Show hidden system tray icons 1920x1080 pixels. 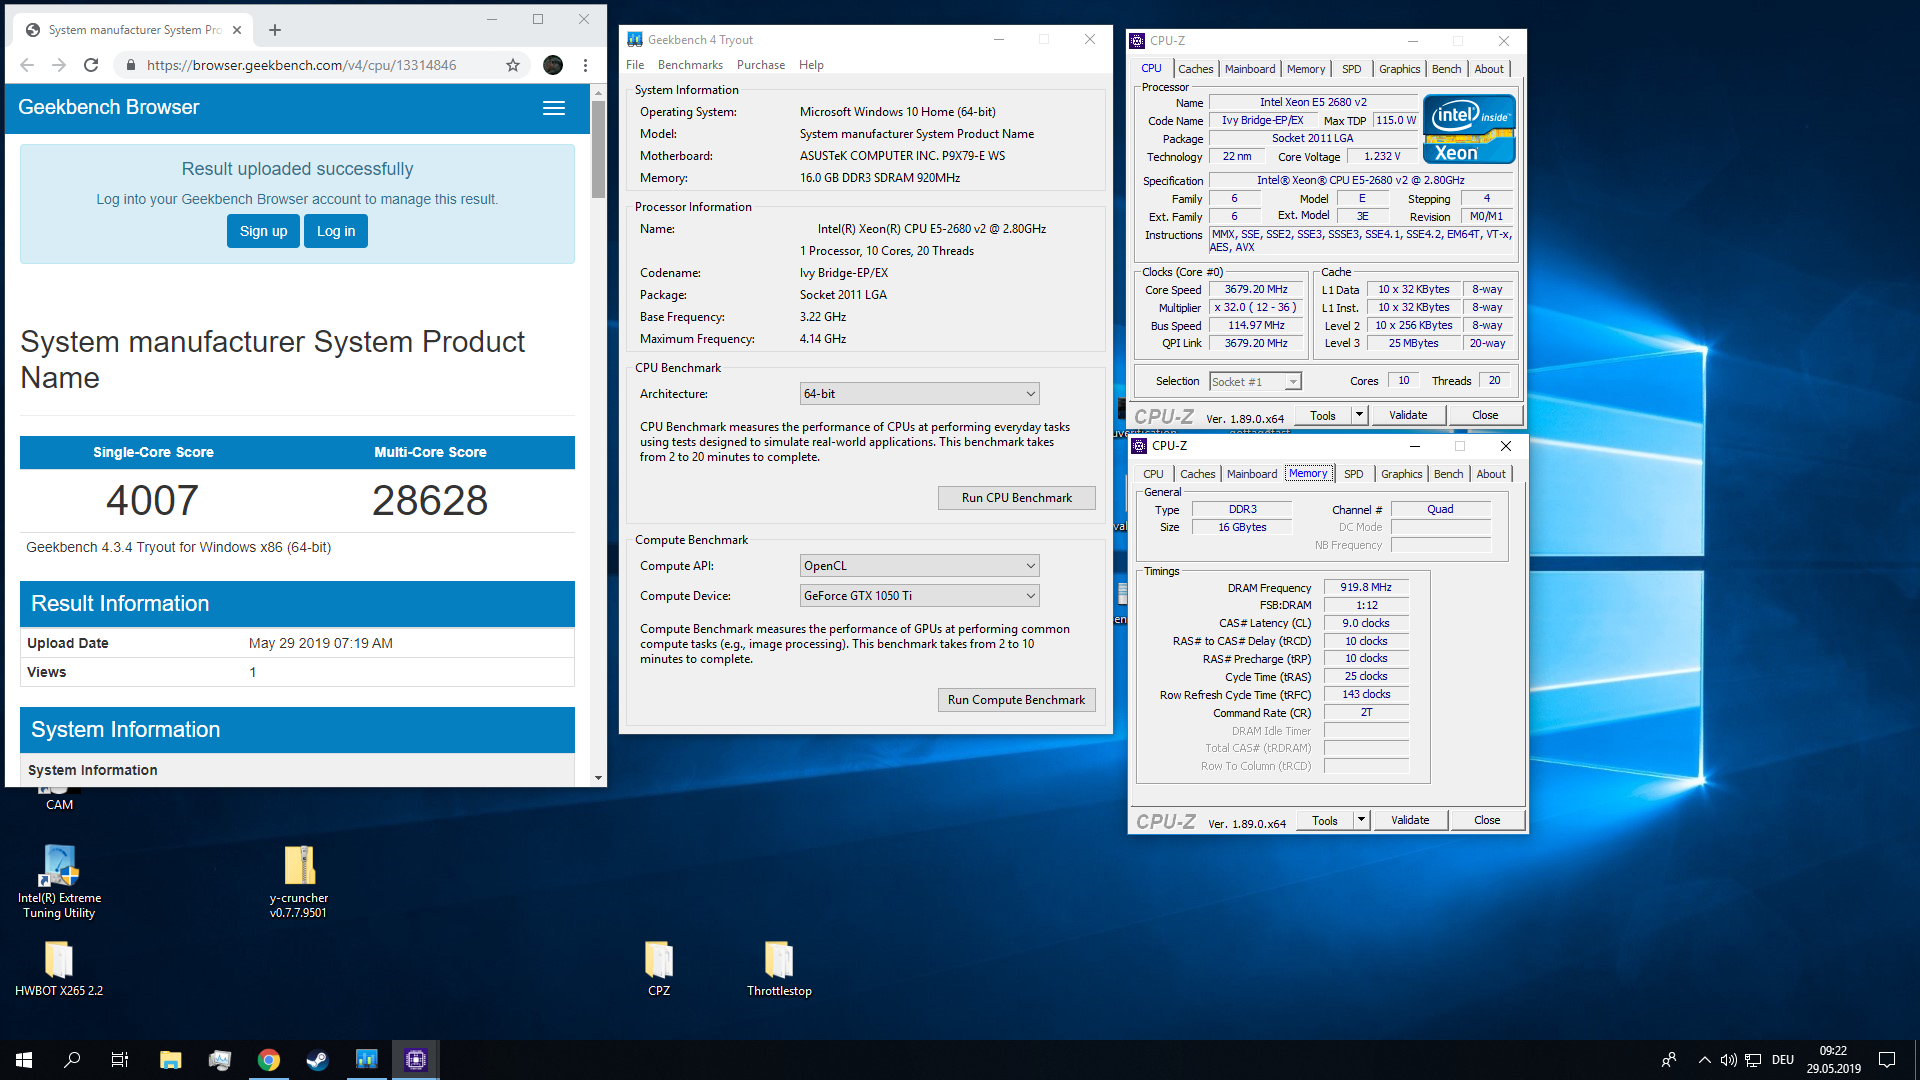(x=1704, y=1060)
